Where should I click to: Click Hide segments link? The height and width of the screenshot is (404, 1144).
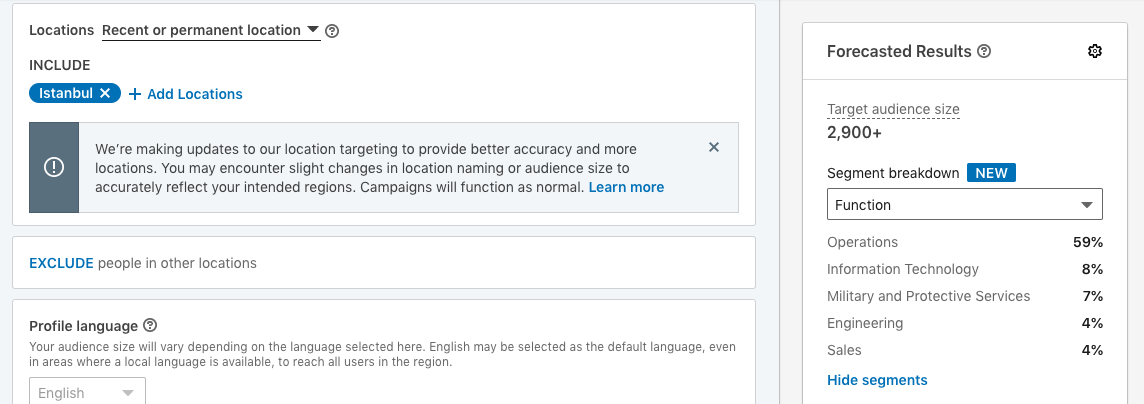click(x=877, y=380)
